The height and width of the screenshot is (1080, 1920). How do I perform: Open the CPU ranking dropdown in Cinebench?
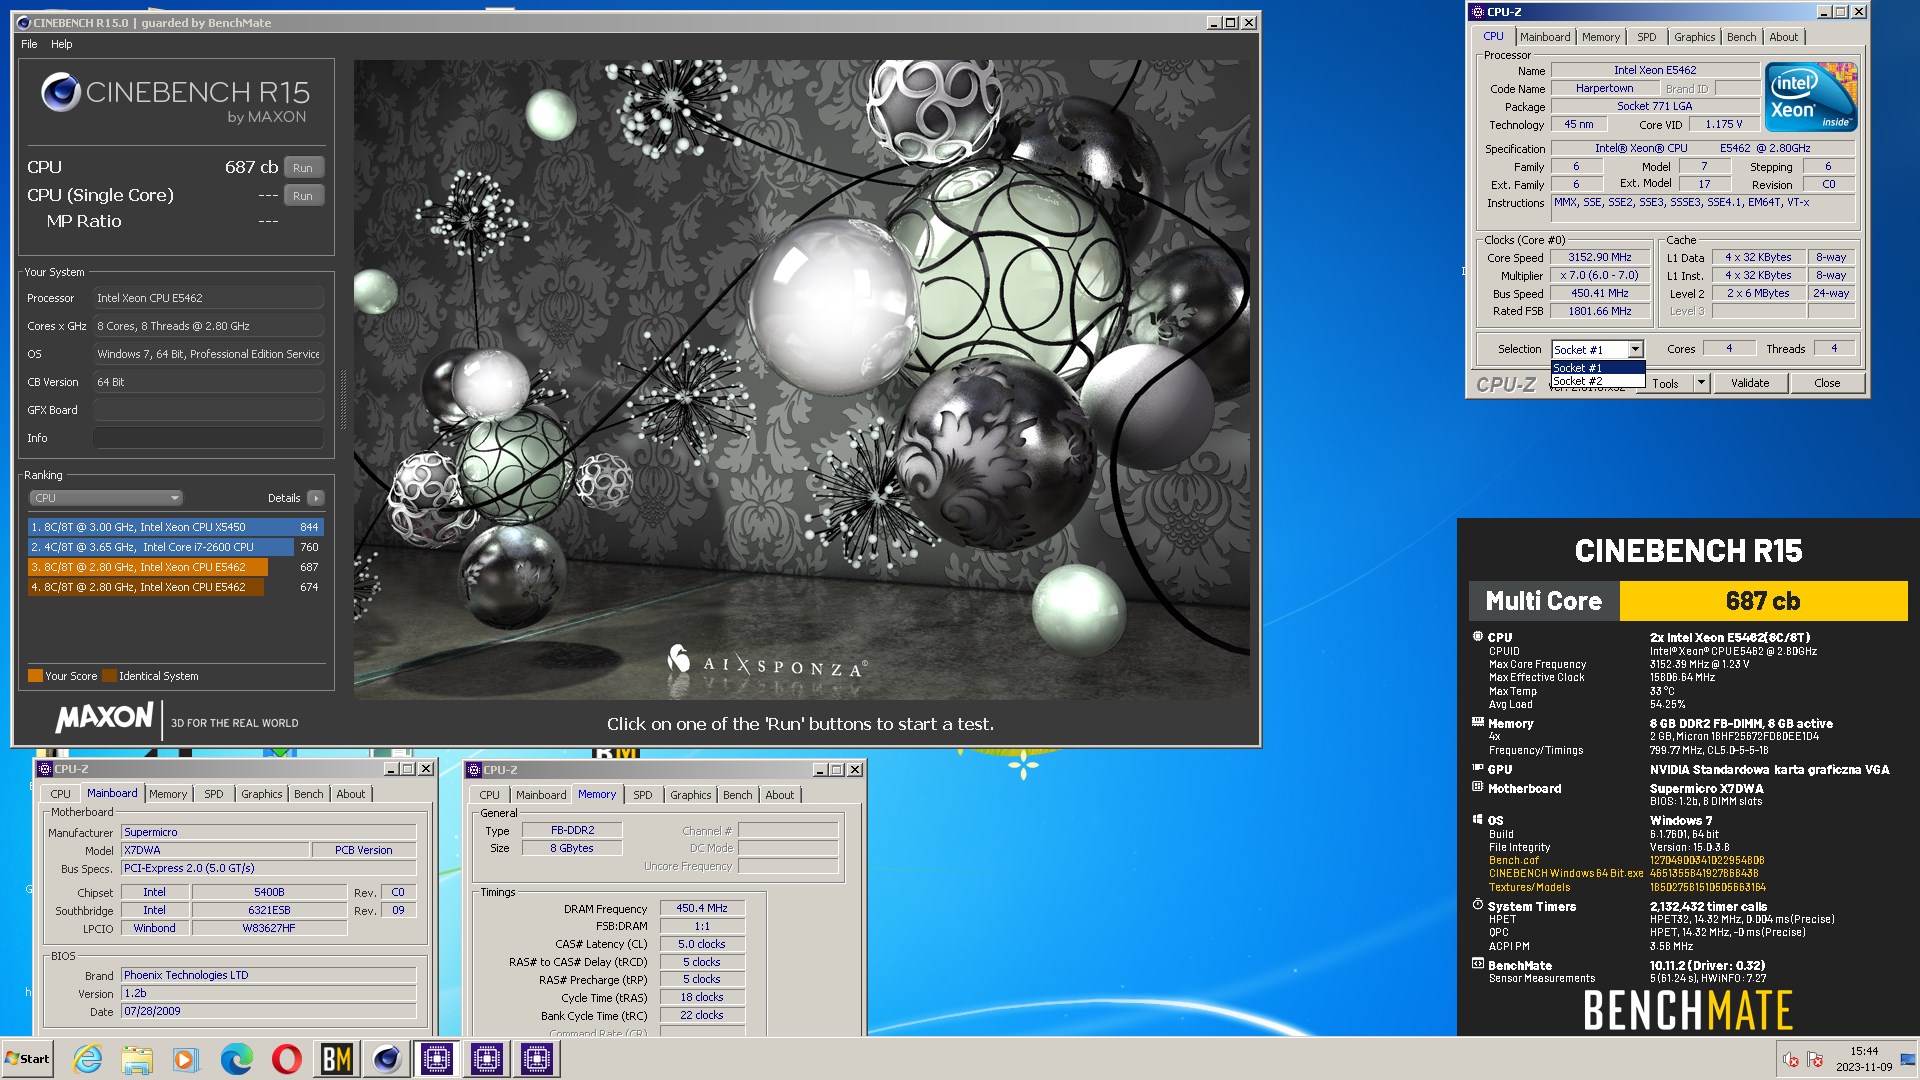105,498
